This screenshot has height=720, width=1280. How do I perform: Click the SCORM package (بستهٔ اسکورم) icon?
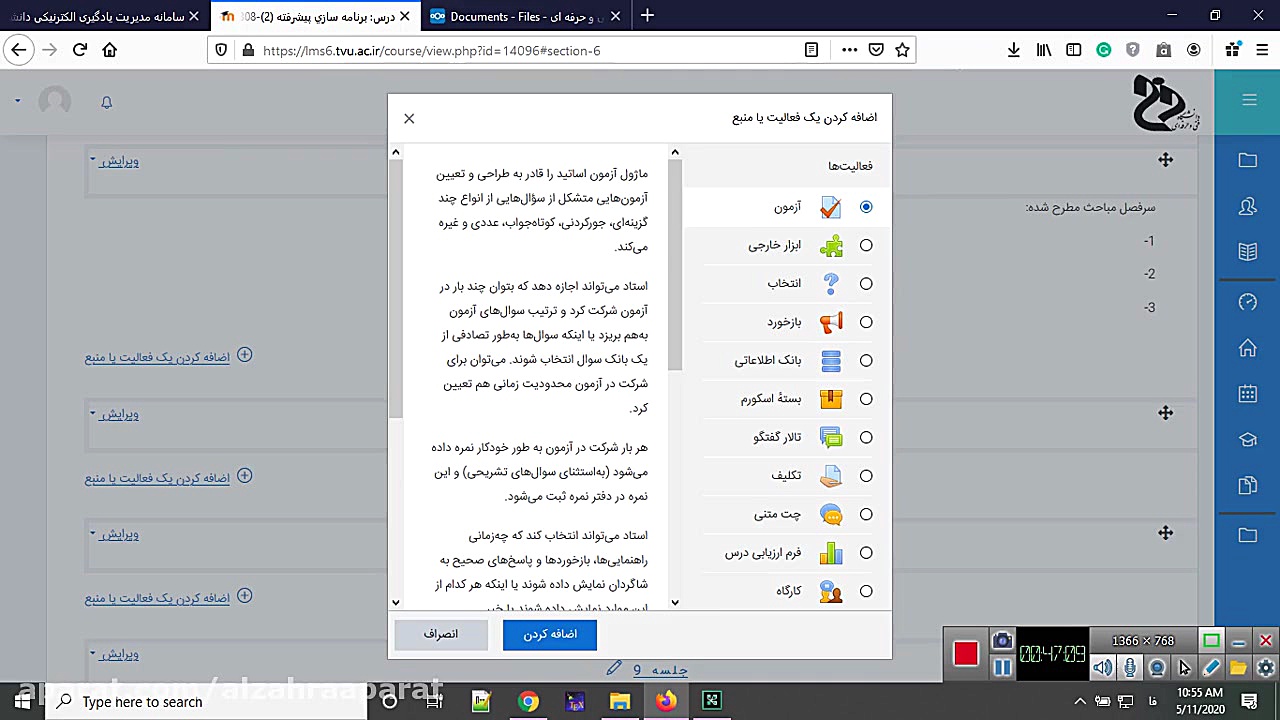pos(830,399)
